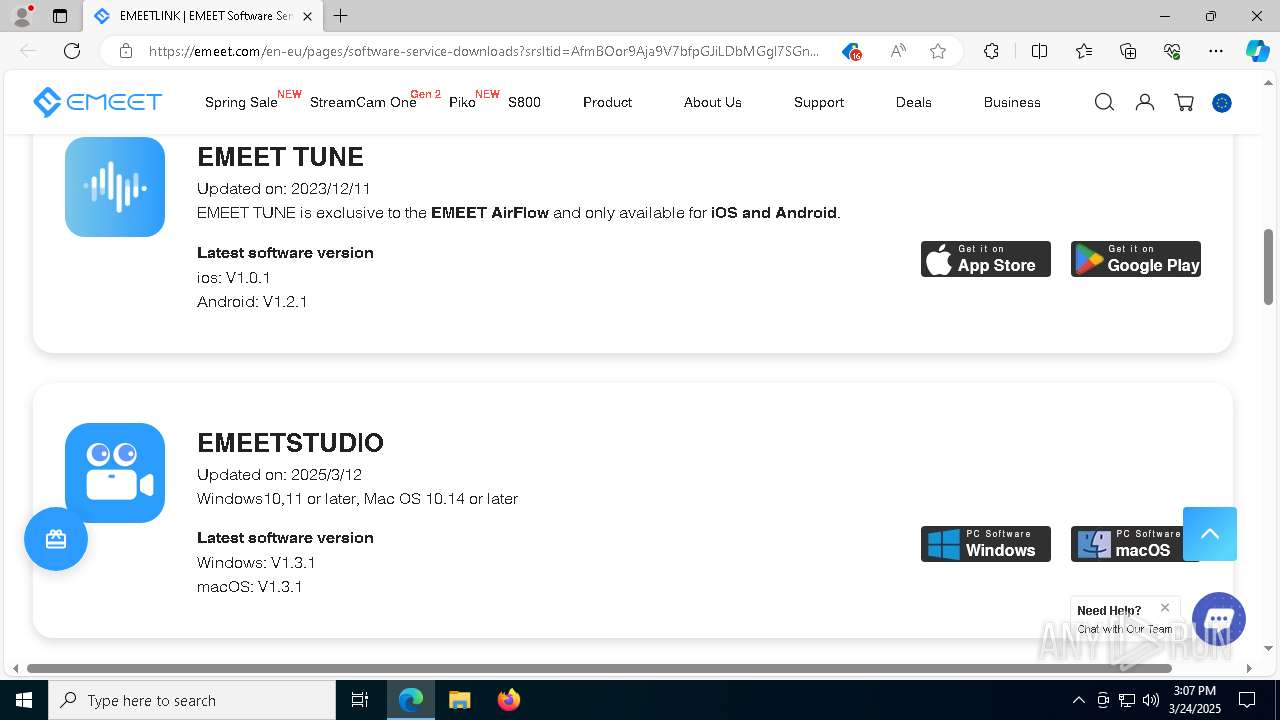This screenshot has width=1280, height=720.
Task: Toggle the Split screen icon
Action: tap(1039, 51)
